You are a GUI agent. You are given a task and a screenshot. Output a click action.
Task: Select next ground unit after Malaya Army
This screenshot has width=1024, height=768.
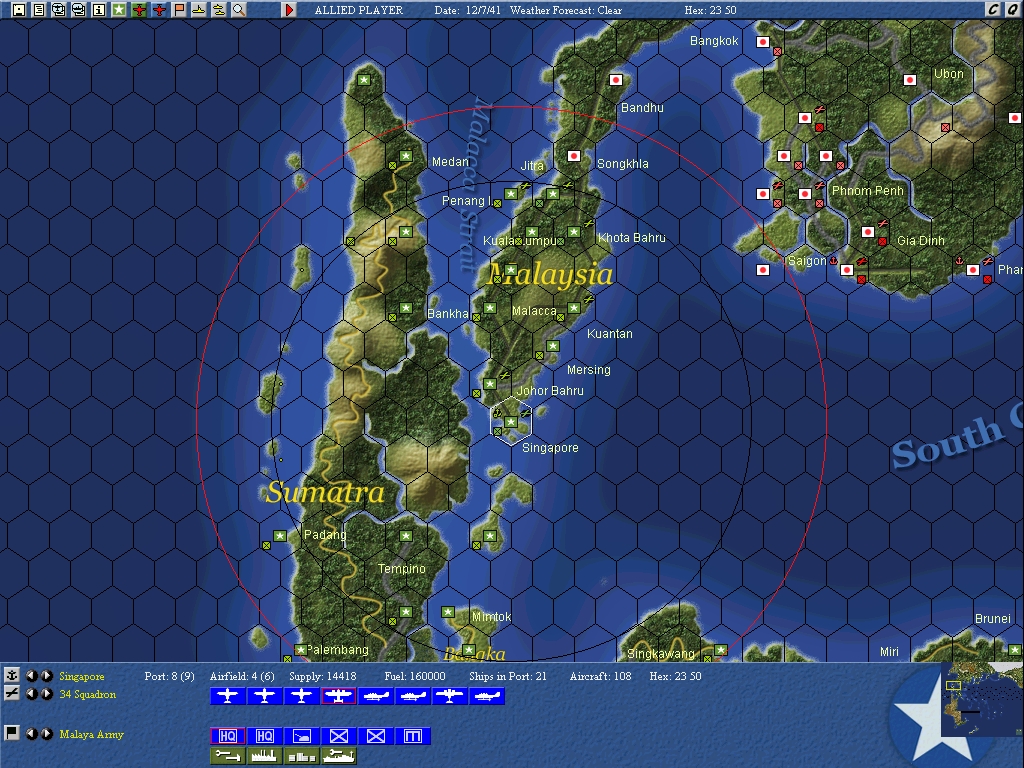point(46,733)
